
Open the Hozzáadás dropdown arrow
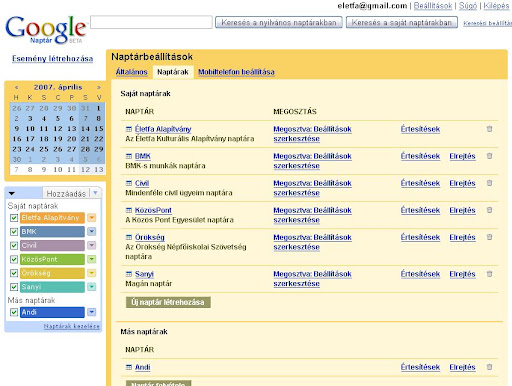96,193
